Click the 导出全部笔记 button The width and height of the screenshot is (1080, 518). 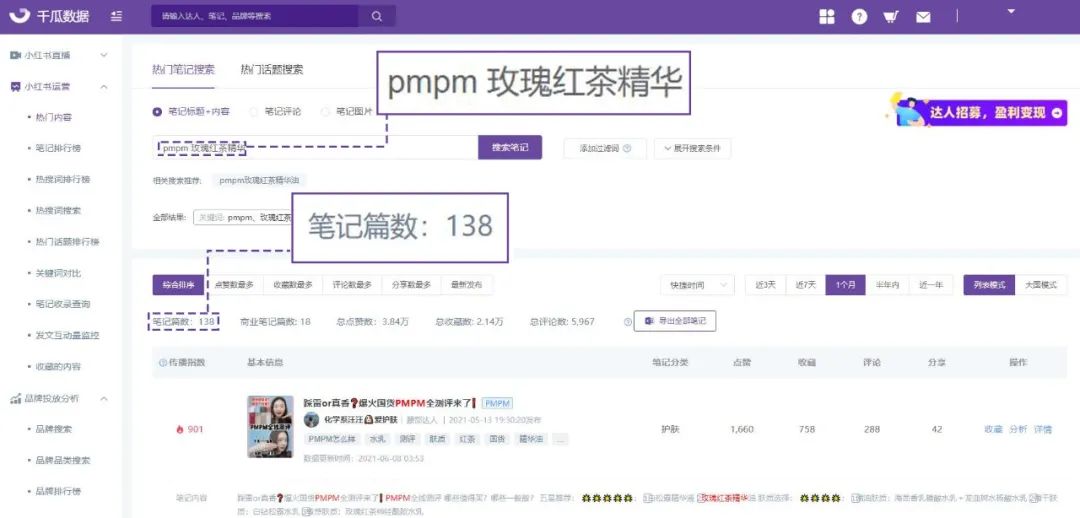click(674, 321)
